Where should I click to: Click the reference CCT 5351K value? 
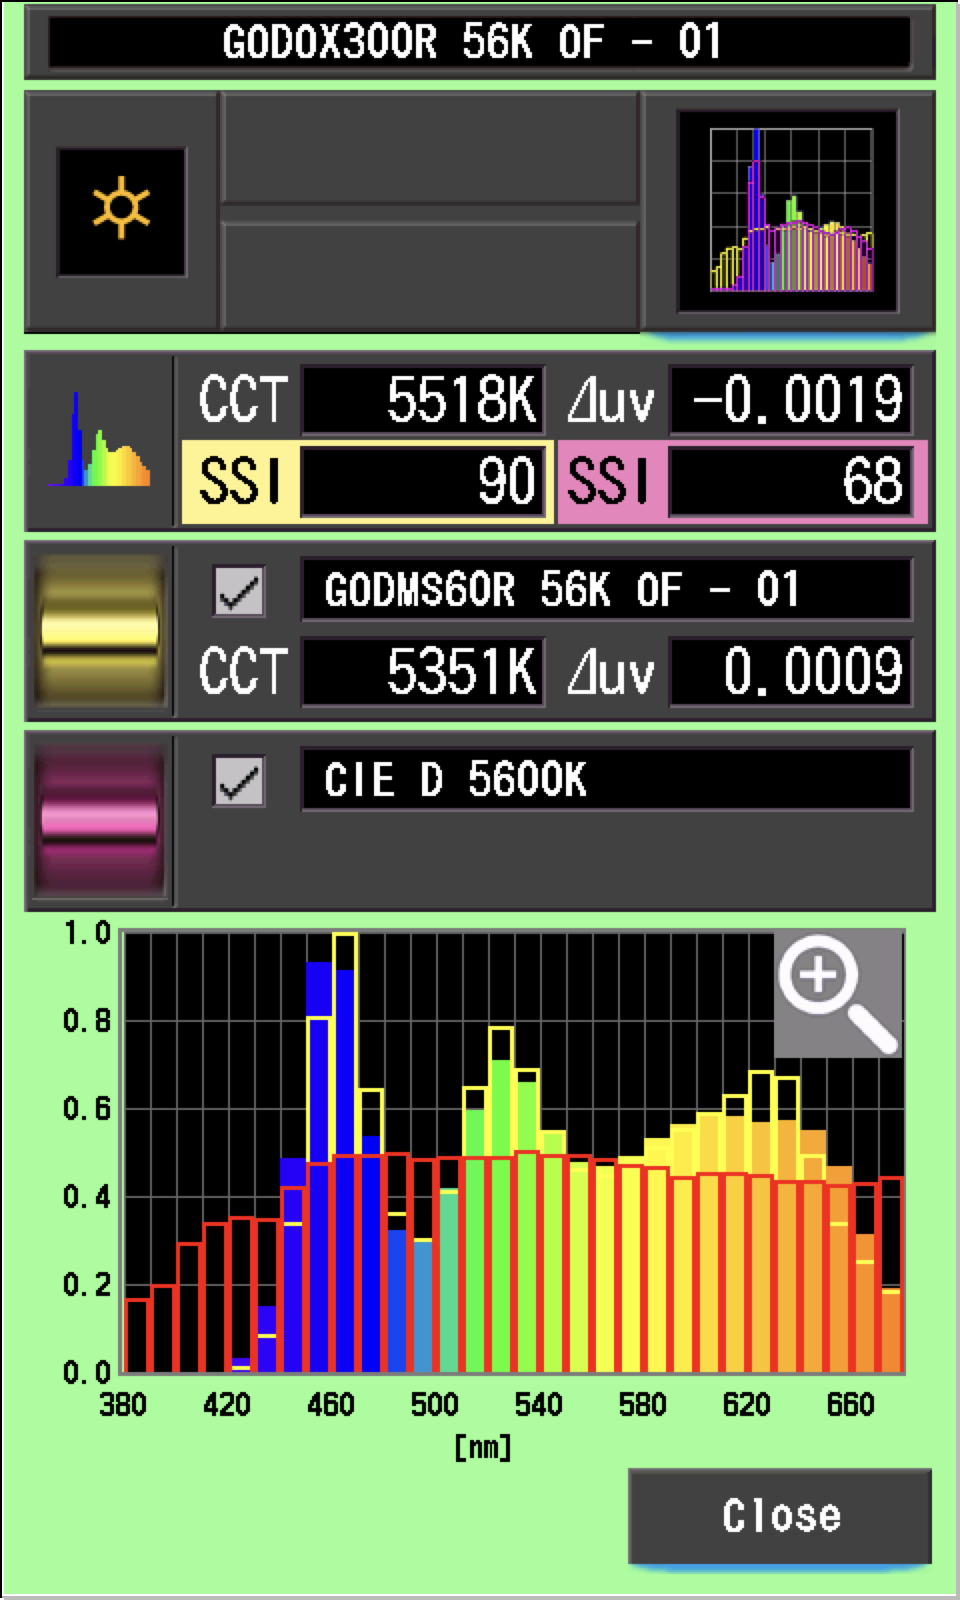tap(423, 671)
